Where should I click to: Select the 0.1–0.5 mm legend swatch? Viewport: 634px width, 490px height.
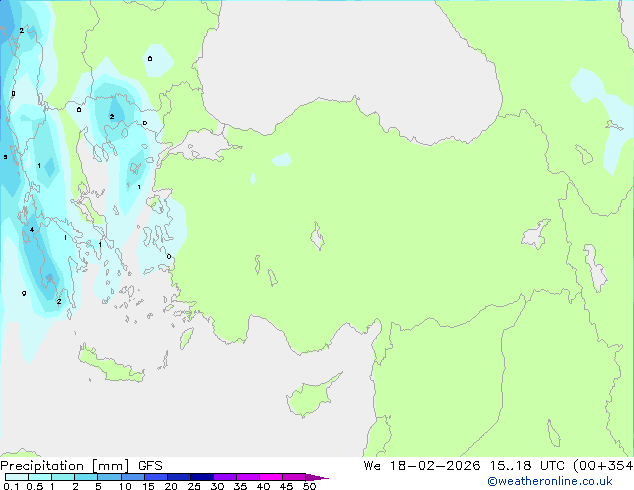tap(17, 477)
